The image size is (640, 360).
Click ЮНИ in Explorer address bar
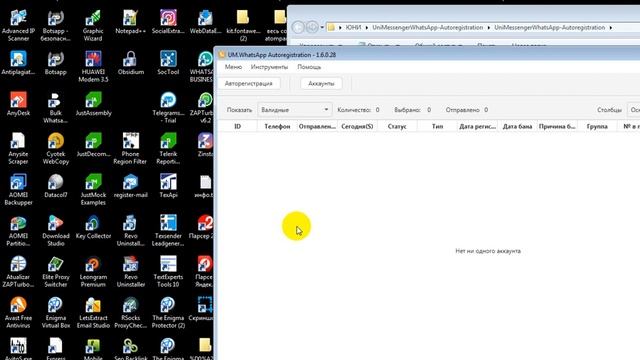[353, 28]
